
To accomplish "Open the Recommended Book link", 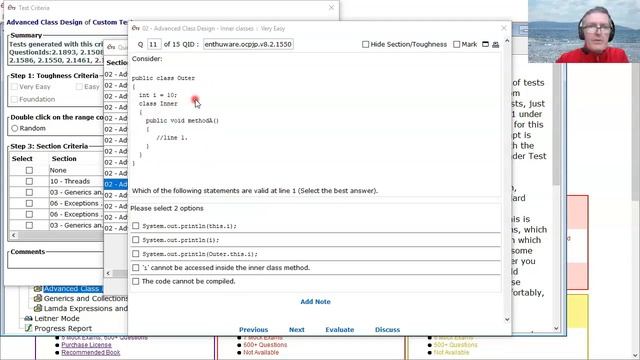I will tap(91, 353).
